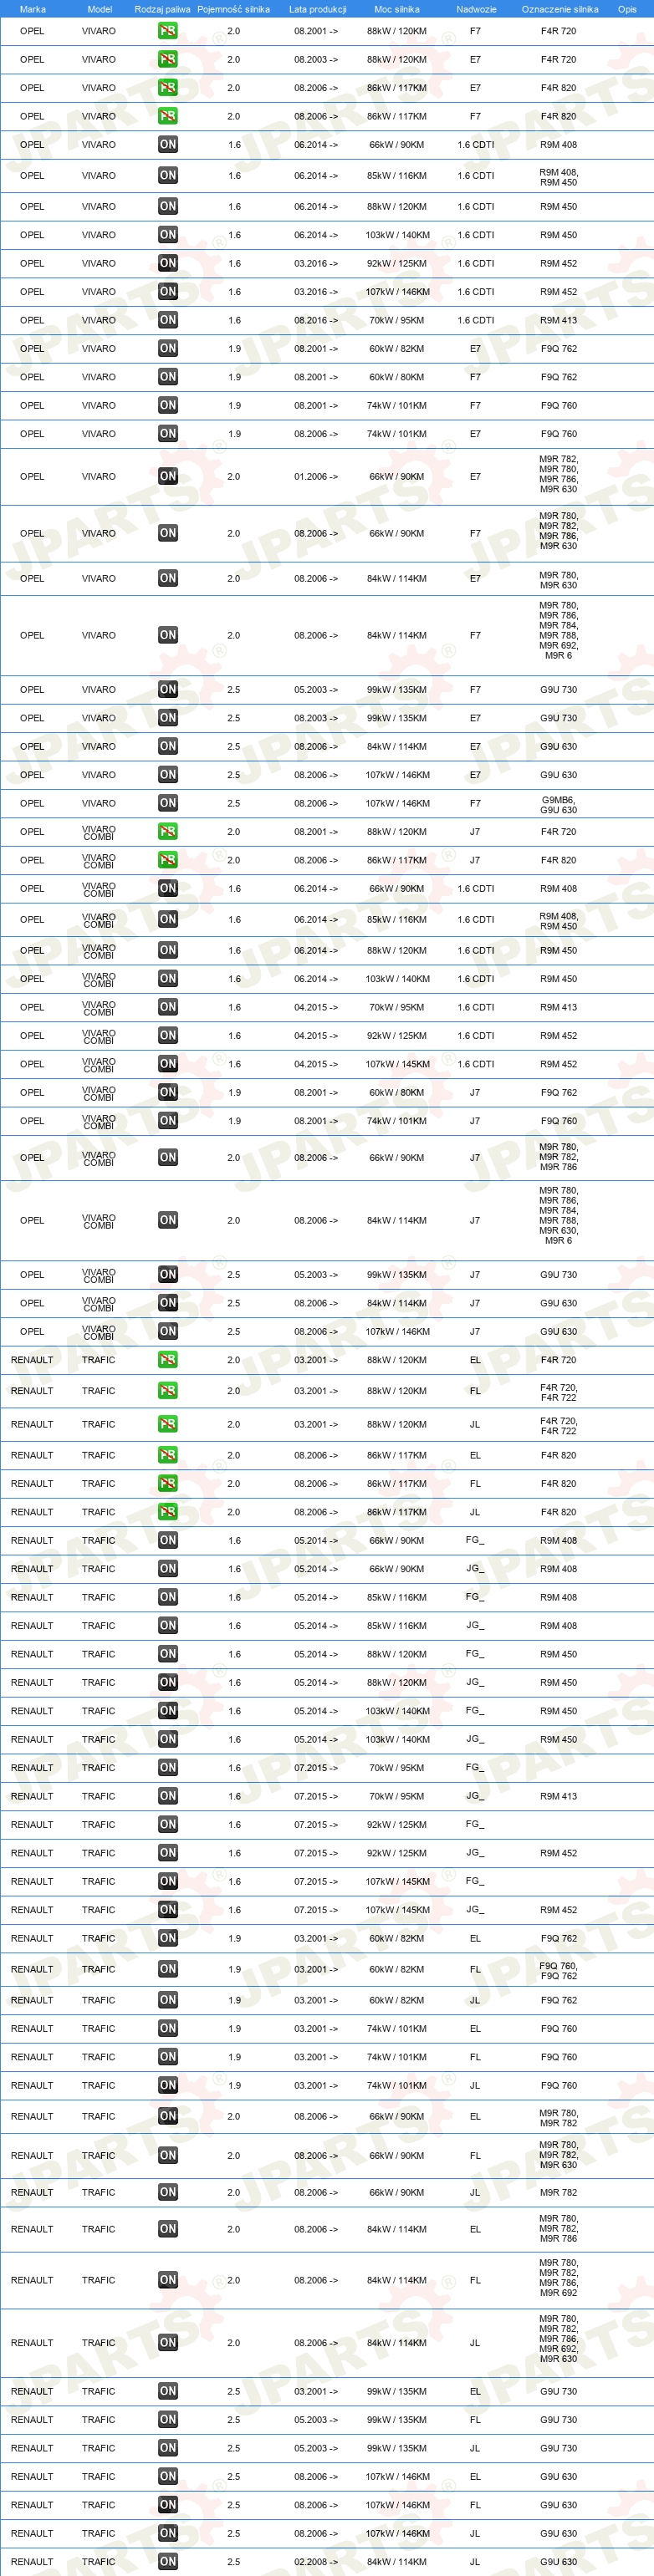Screen dimensions: 654x2576
Task: Click 'M9R 780, M9R 782' in Trafic 66kW EL row
Action: coord(558,2118)
